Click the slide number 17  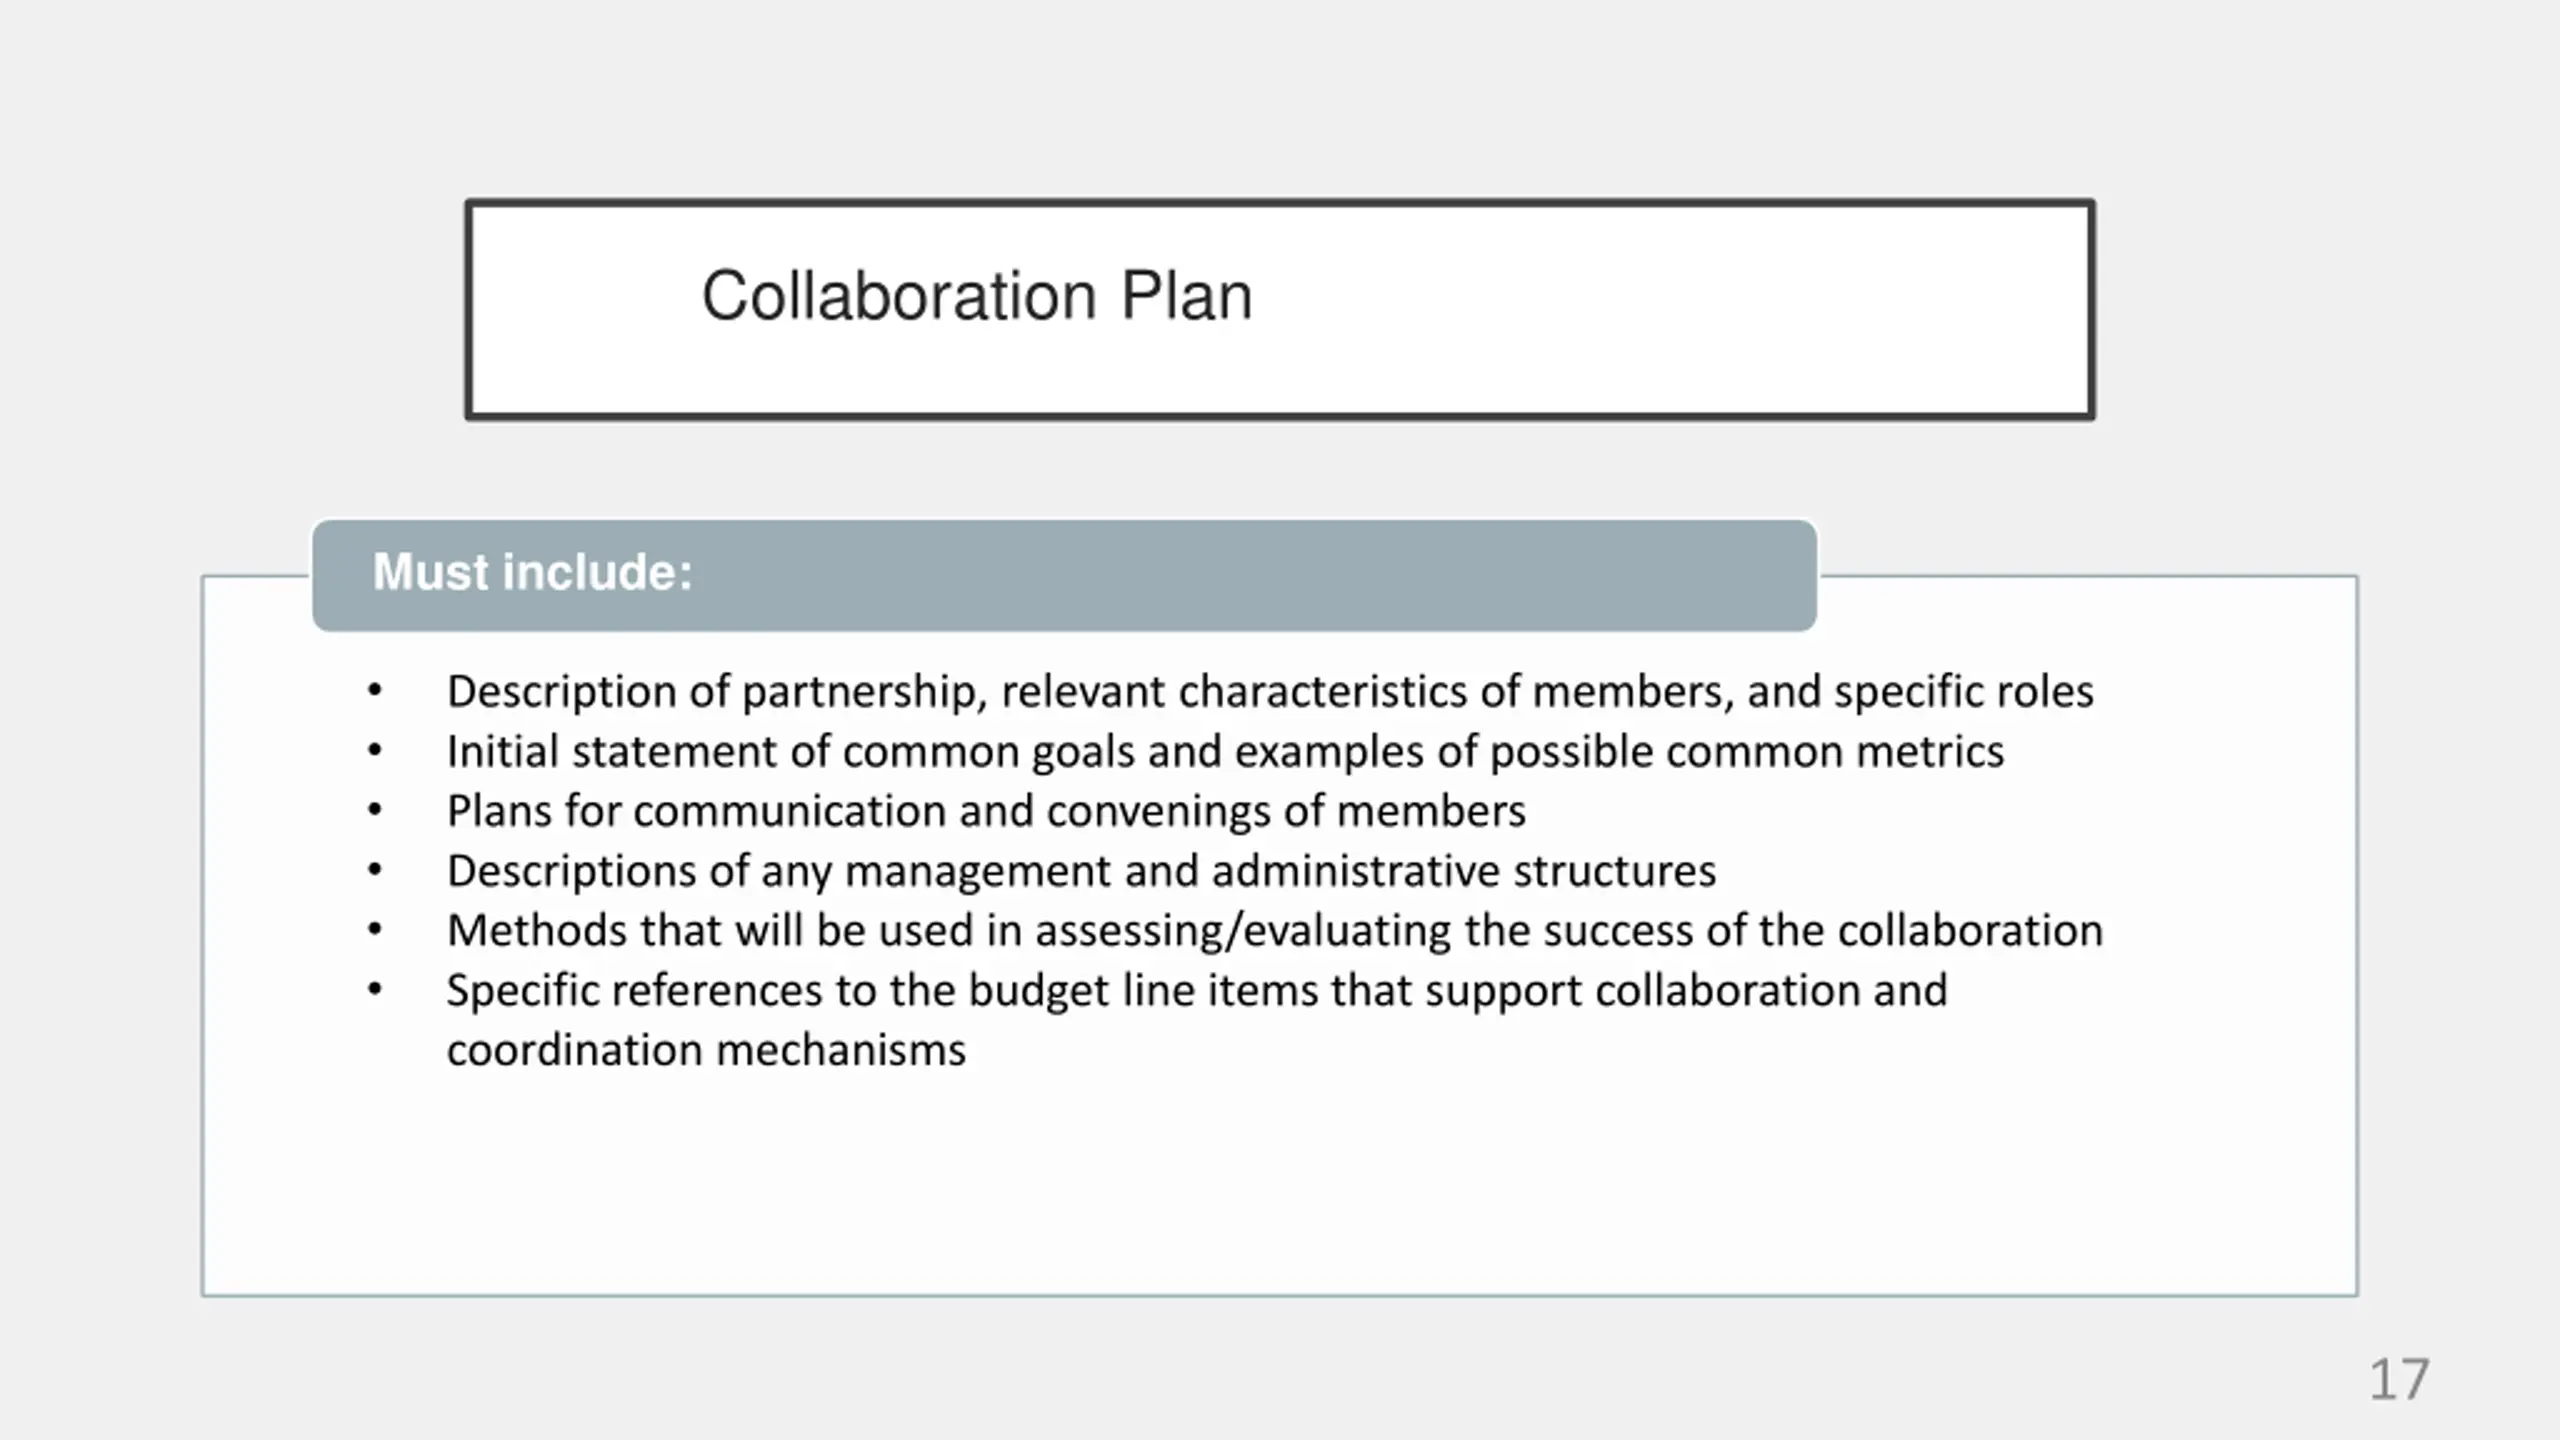pyautogui.click(x=2398, y=1380)
